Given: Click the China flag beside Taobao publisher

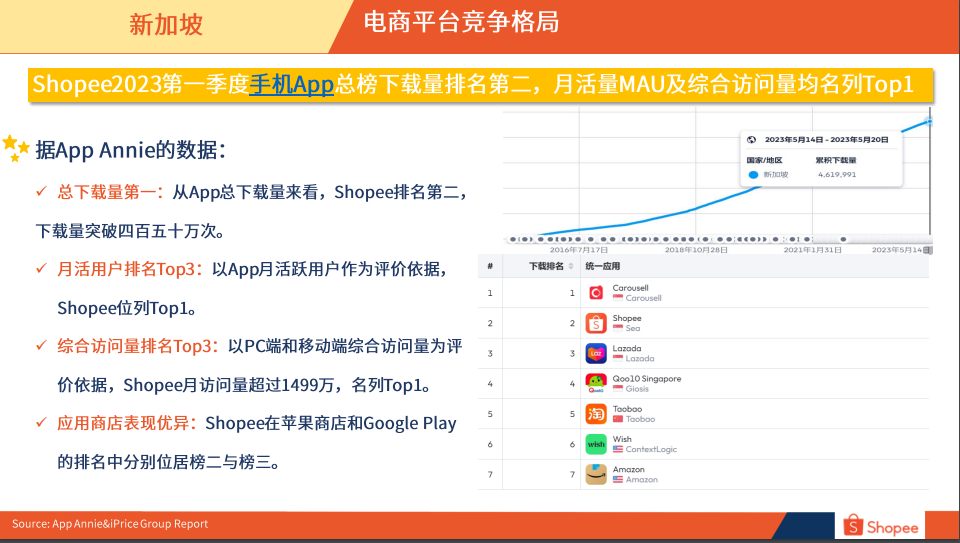Looking at the screenshot, I should tap(618, 419).
